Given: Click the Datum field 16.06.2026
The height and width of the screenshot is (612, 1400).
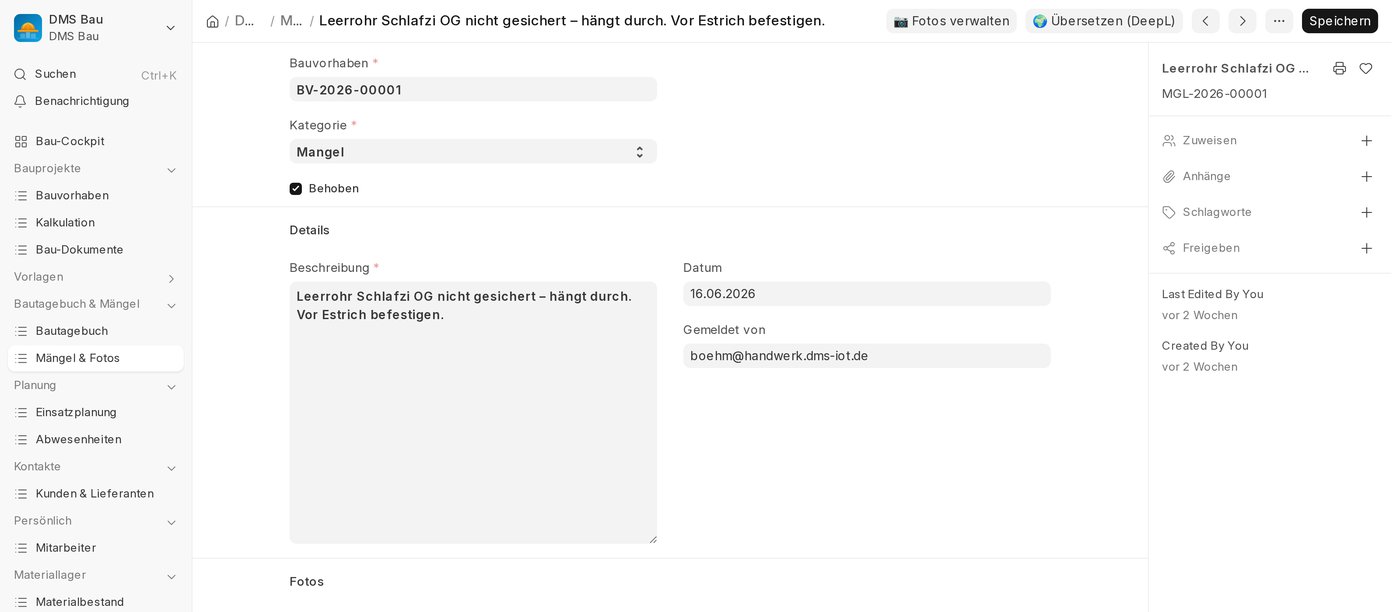Looking at the screenshot, I should click(x=867, y=294).
